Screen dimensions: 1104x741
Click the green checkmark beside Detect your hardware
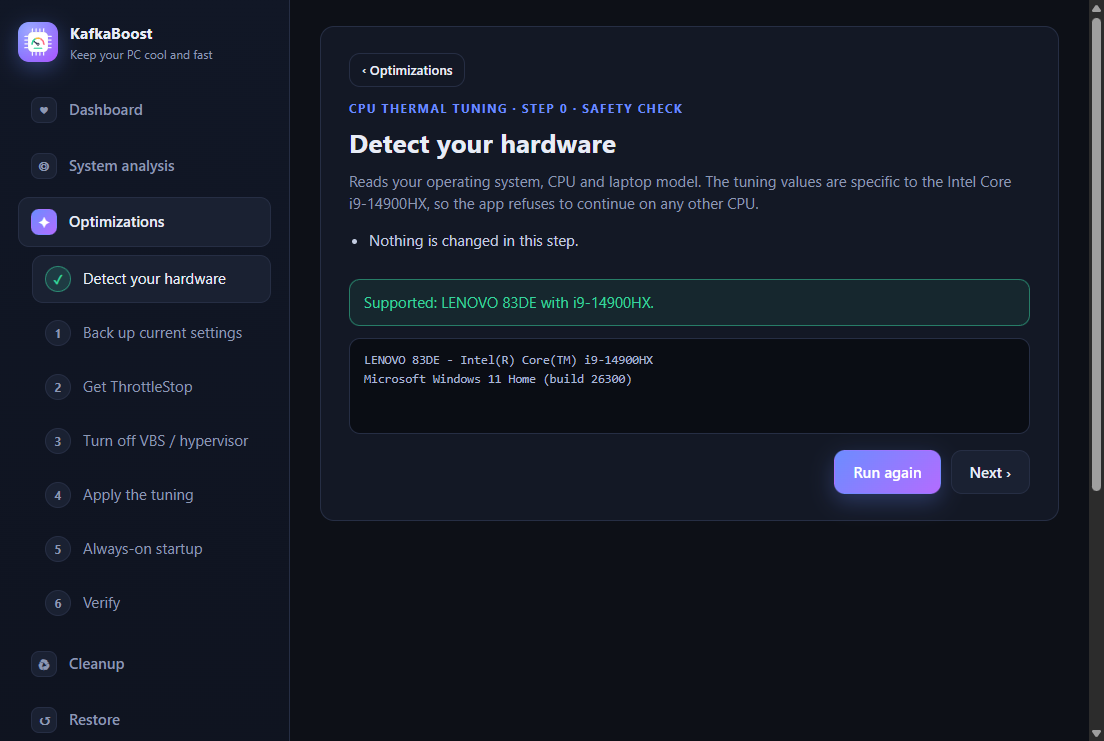[x=58, y=279]
